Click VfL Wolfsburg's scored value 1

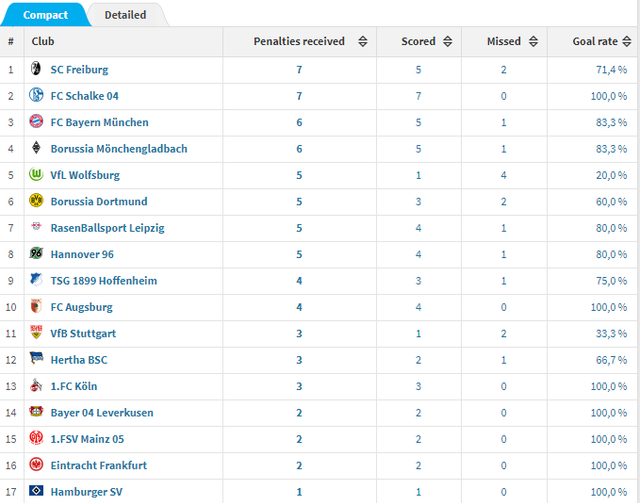click(418, 175)
